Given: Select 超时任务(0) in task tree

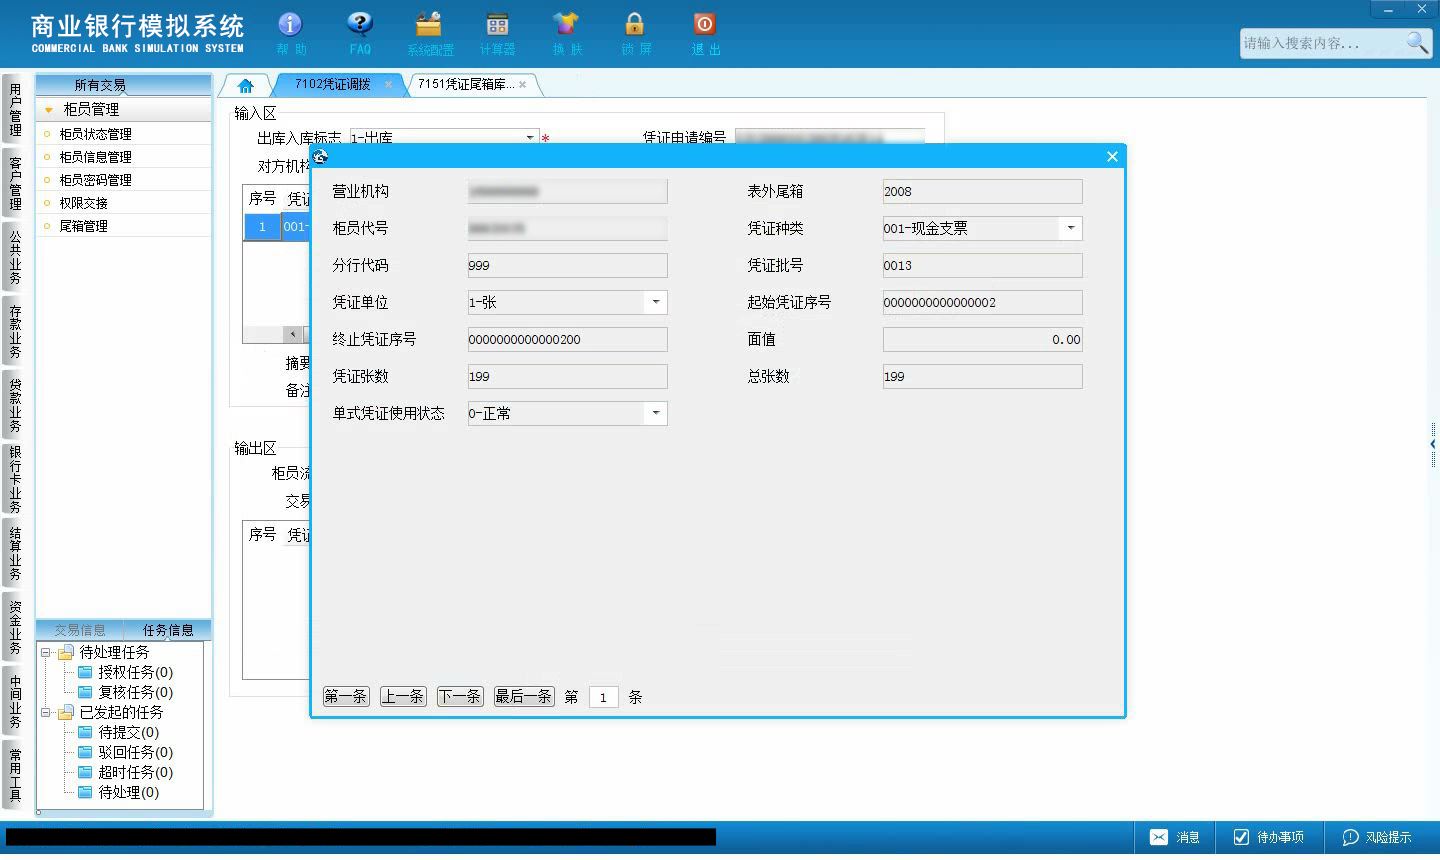Looking at the screenshot, I should pyautogui.click(x=135, y=772).
